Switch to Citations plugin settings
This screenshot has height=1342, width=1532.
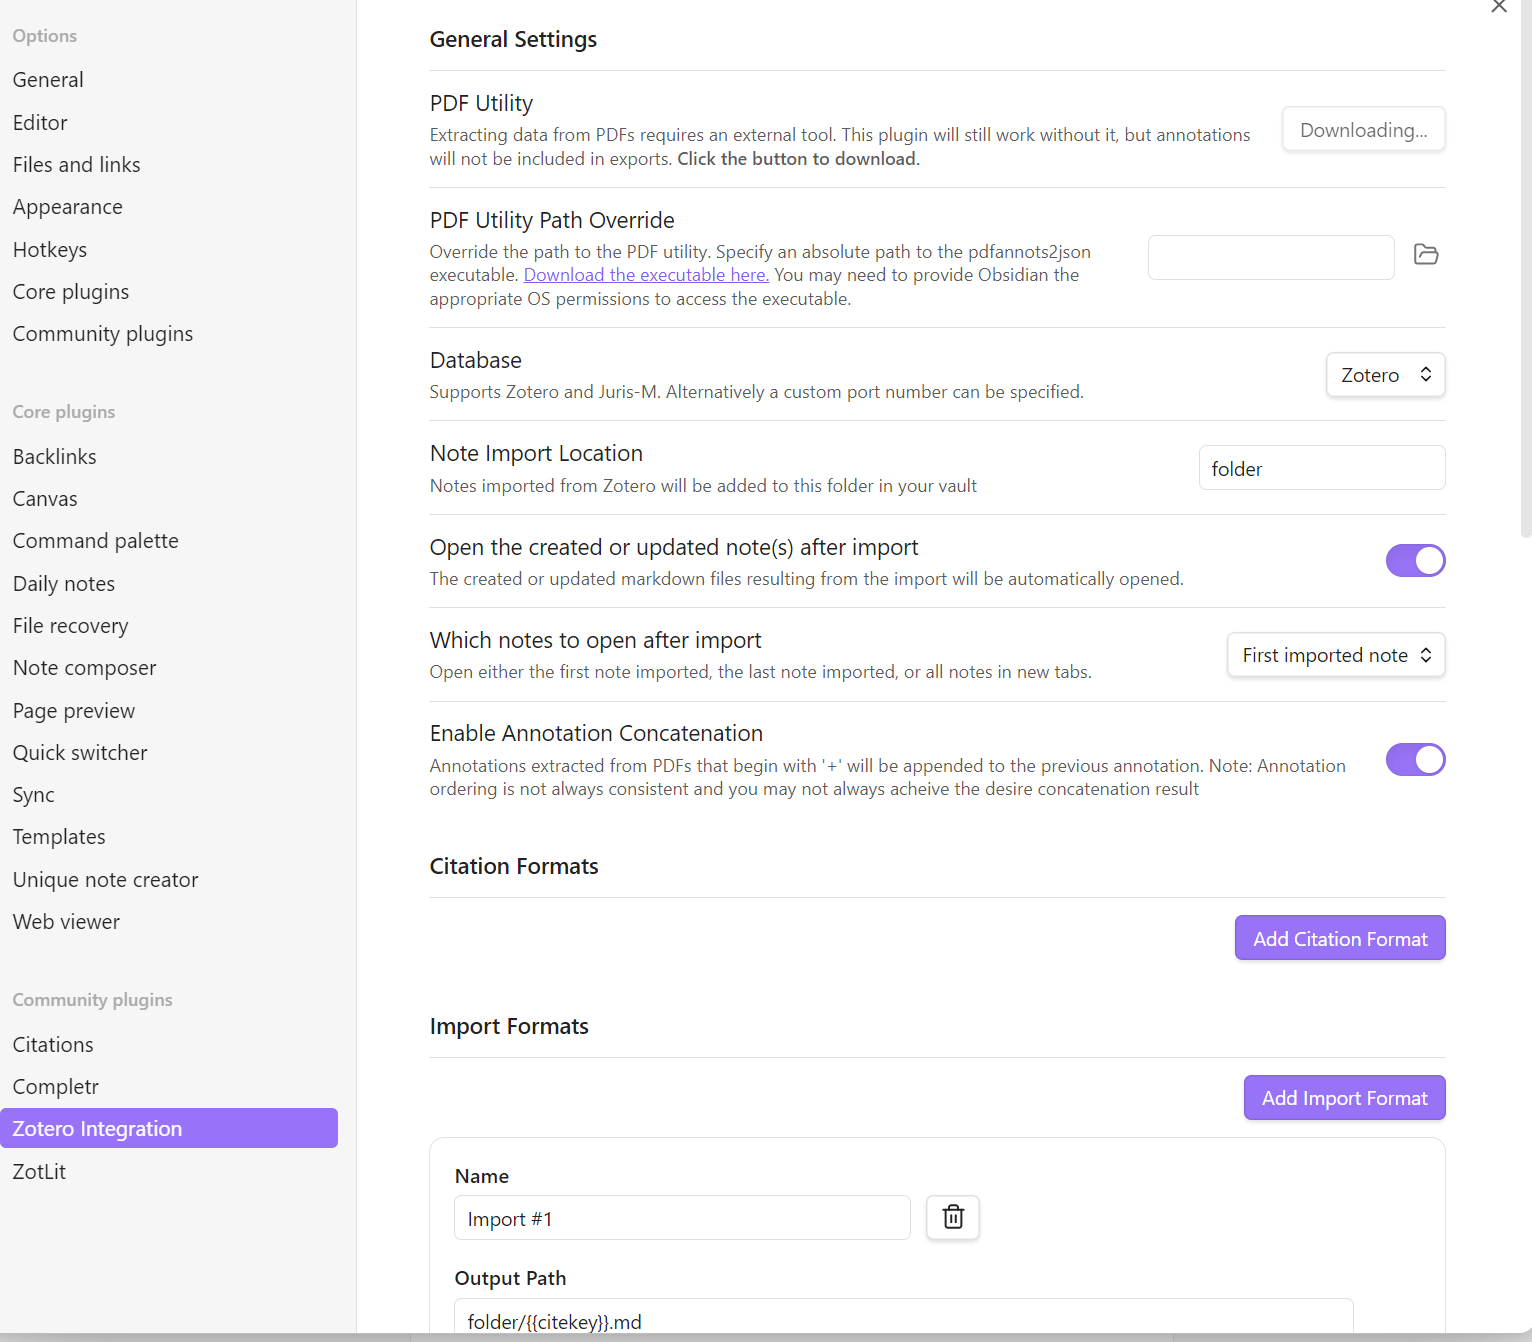[x=52, y=1044]
